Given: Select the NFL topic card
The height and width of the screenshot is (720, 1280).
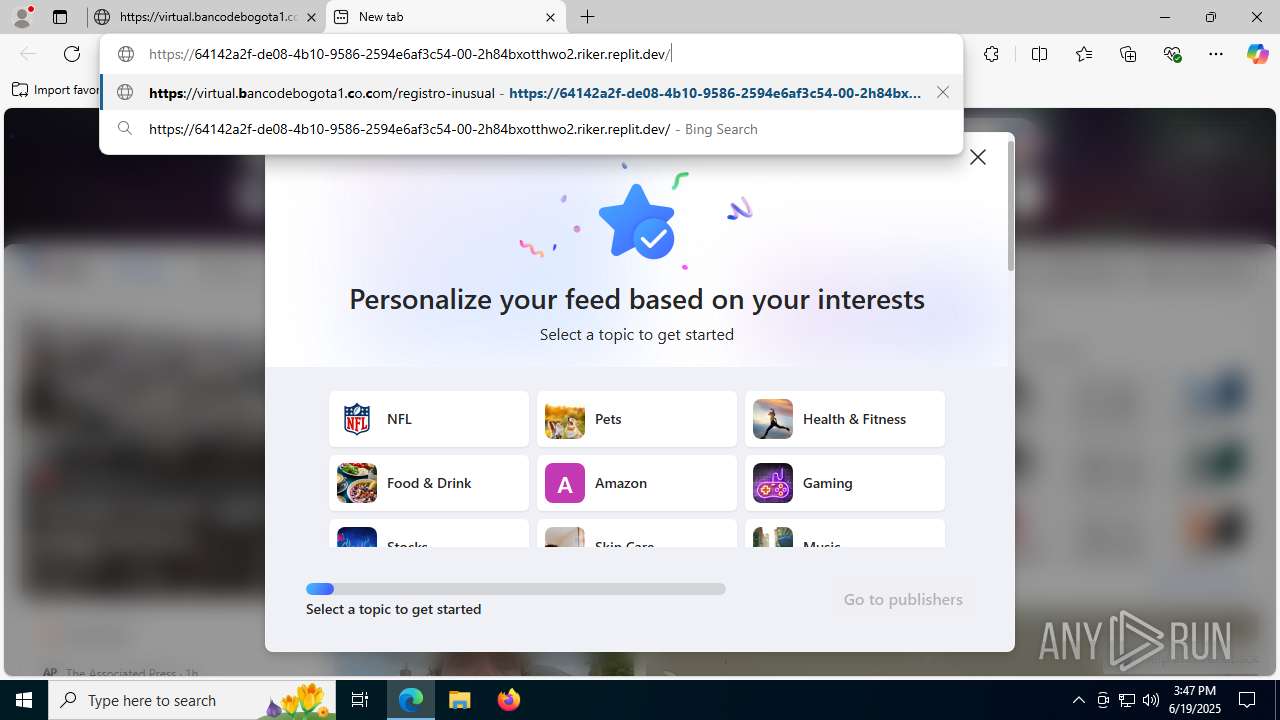Looking at the screenshot, I should pos(429,419).
